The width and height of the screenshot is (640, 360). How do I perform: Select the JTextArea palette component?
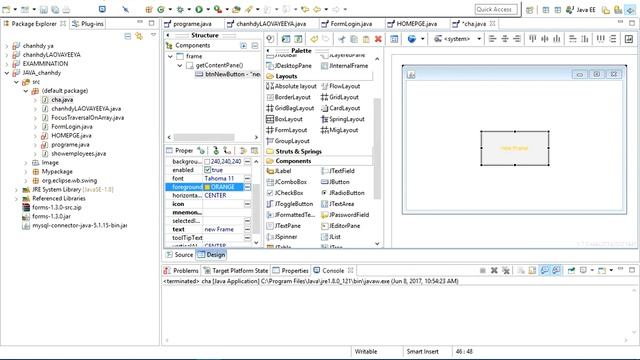338,204
